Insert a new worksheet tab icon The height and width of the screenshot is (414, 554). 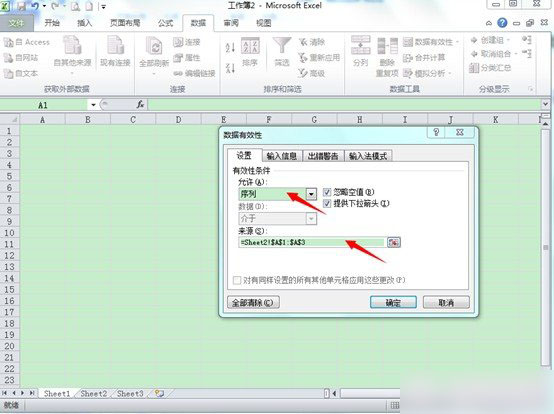pyautogui.click(x=159, y=393)
